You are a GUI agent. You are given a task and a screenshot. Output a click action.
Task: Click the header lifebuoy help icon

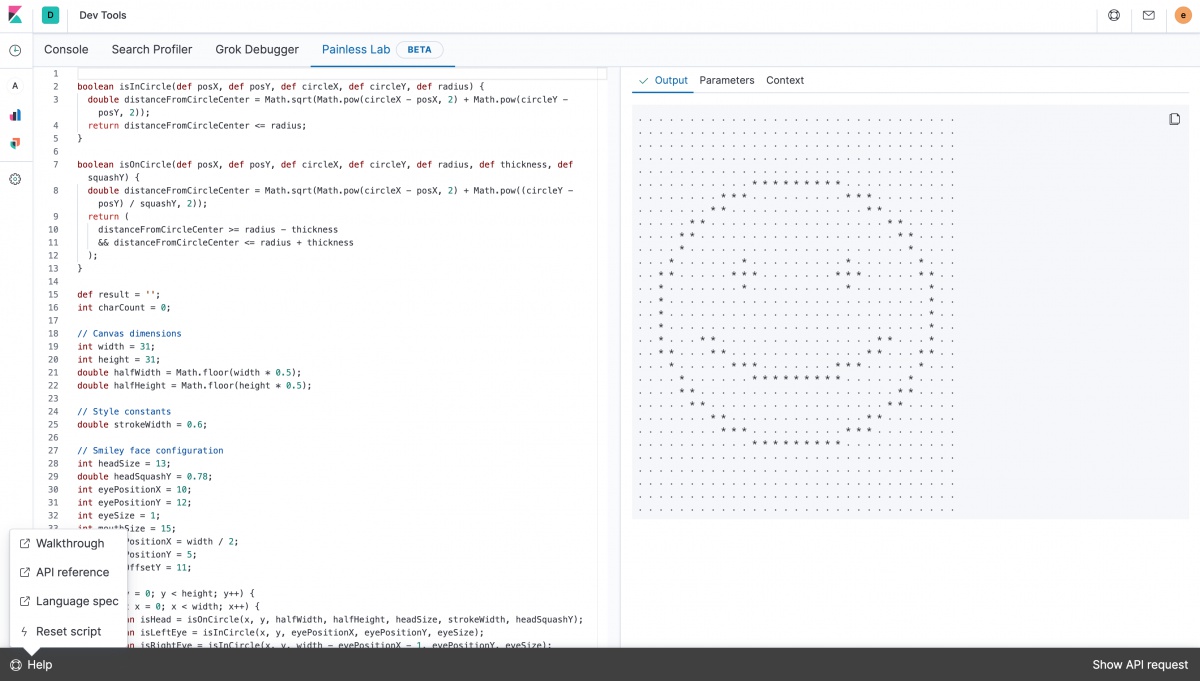click(x=1114, y=15)
